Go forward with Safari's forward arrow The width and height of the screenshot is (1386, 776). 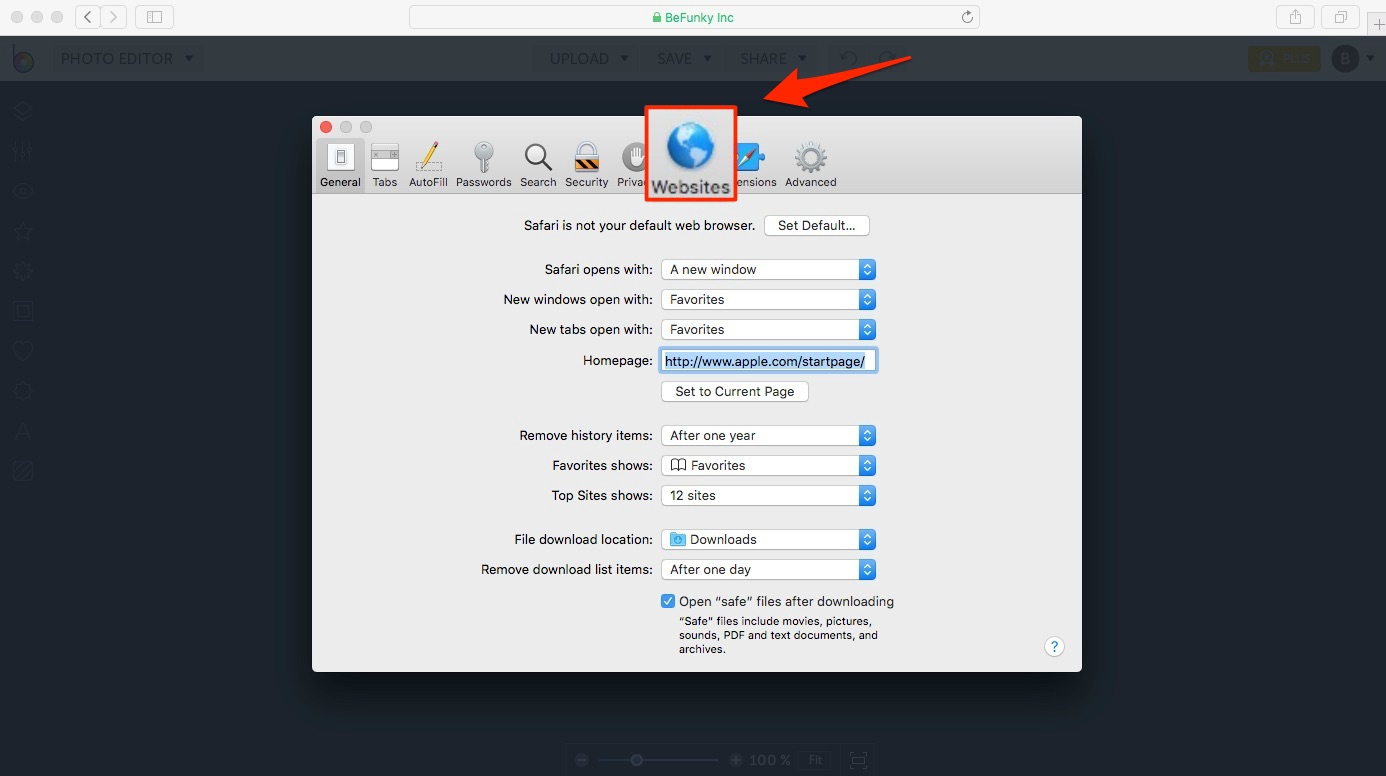(114, 17)
